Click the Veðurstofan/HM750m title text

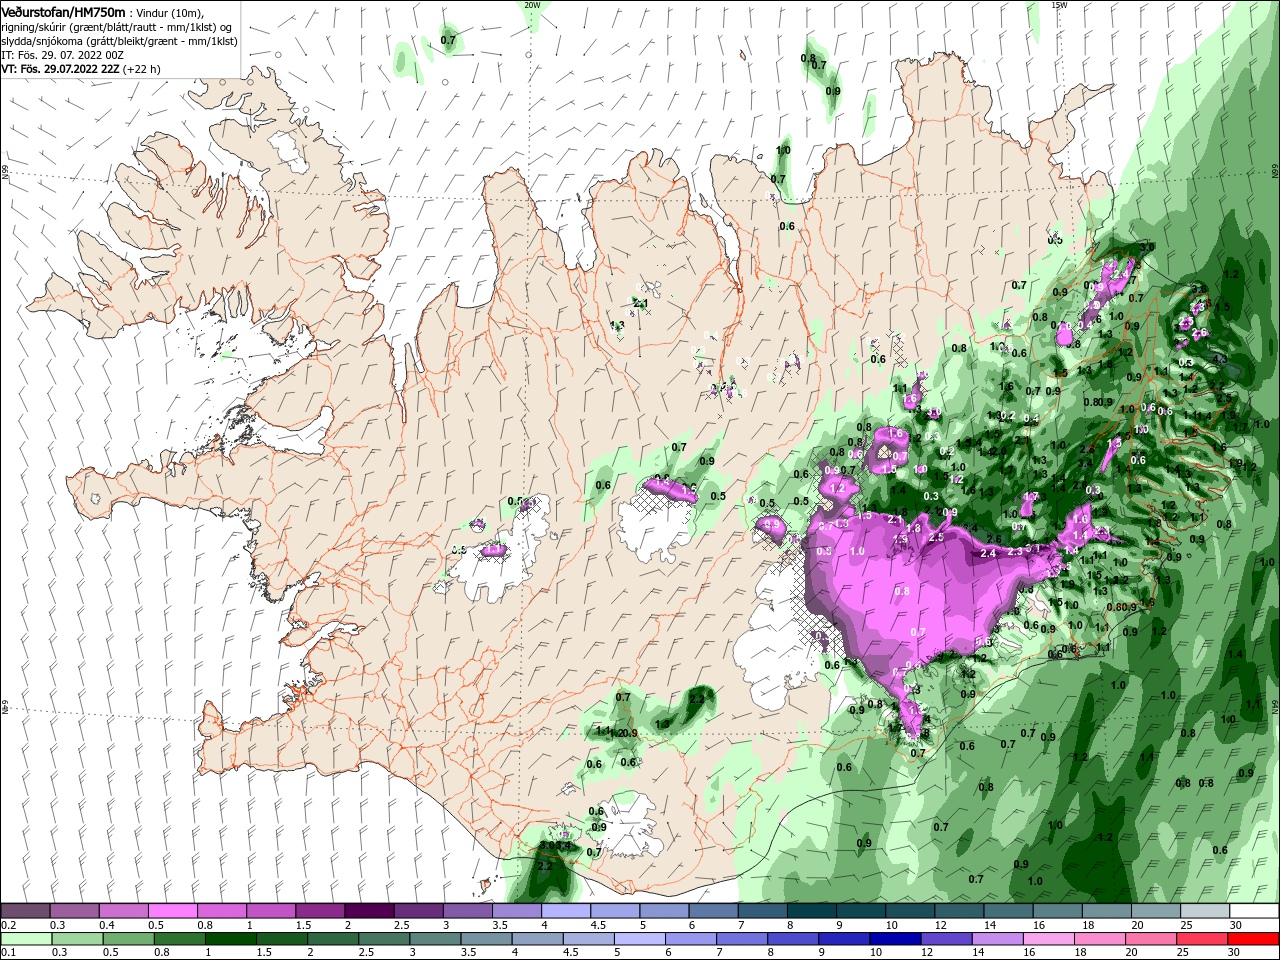click(x=63, y=11)
